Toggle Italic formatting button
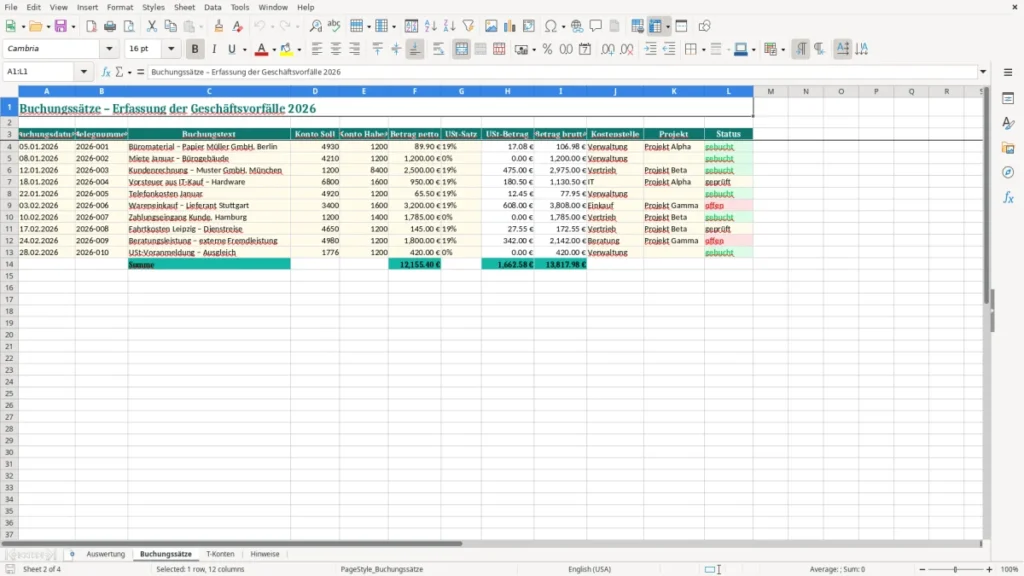 [x=214, y=49]
